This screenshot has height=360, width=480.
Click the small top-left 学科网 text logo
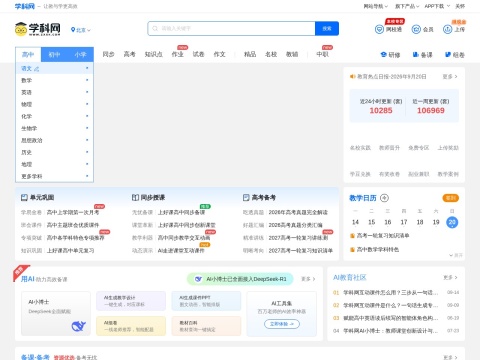25,6
